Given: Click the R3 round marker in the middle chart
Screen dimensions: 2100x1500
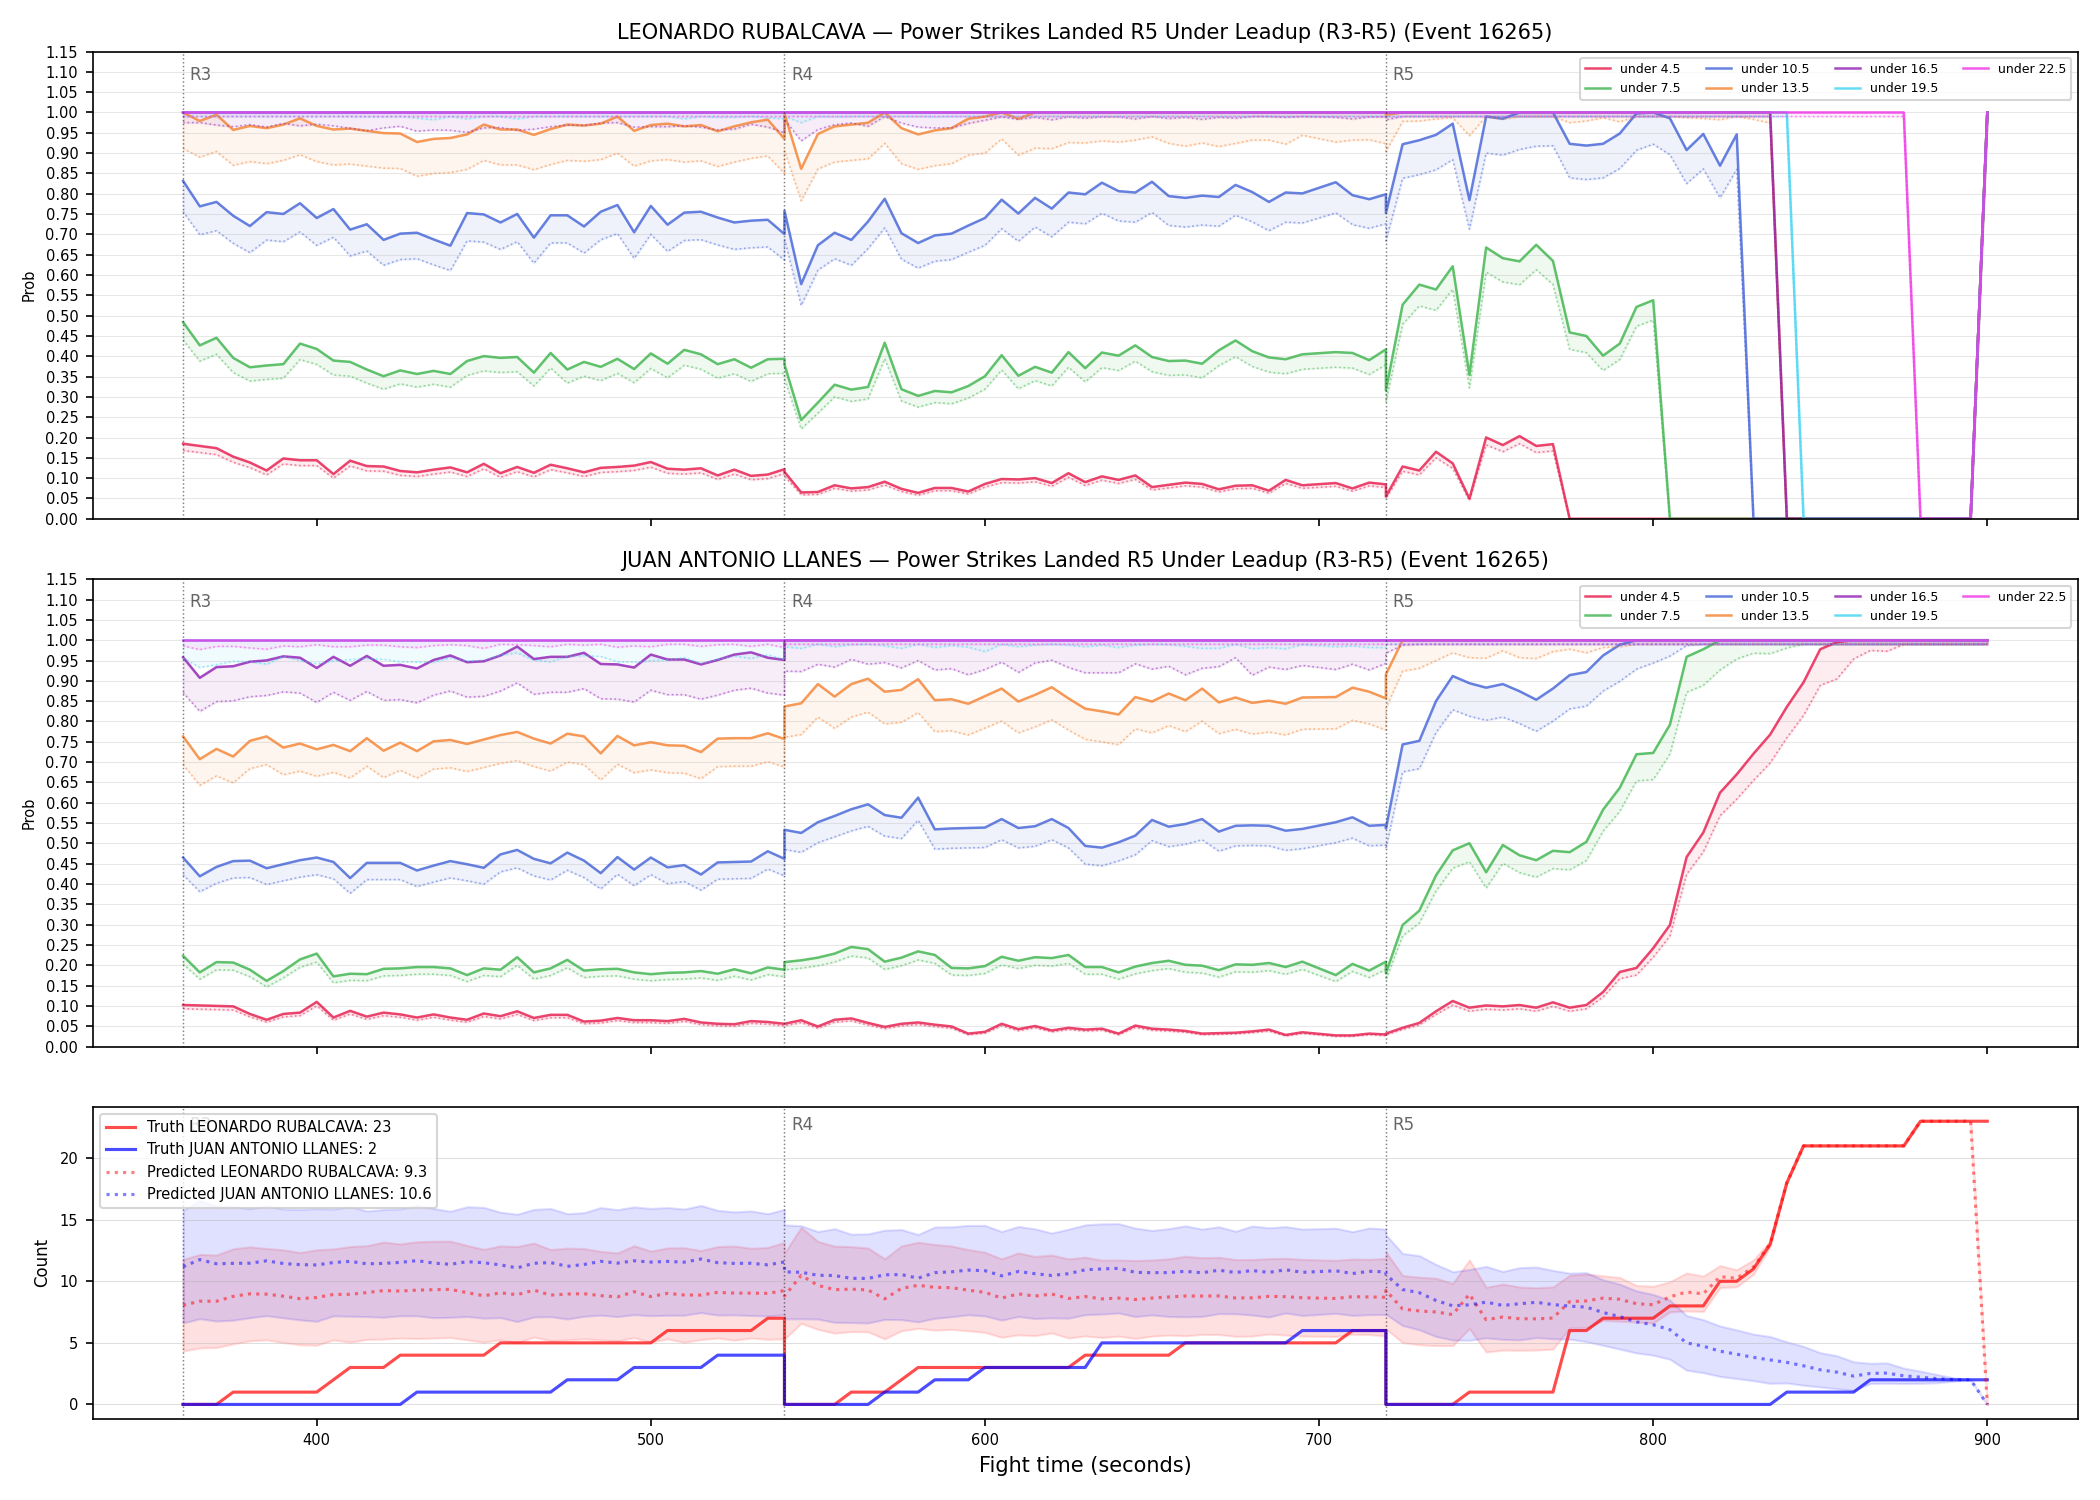Looking at the screenshot, I should (x=200, y=601).
